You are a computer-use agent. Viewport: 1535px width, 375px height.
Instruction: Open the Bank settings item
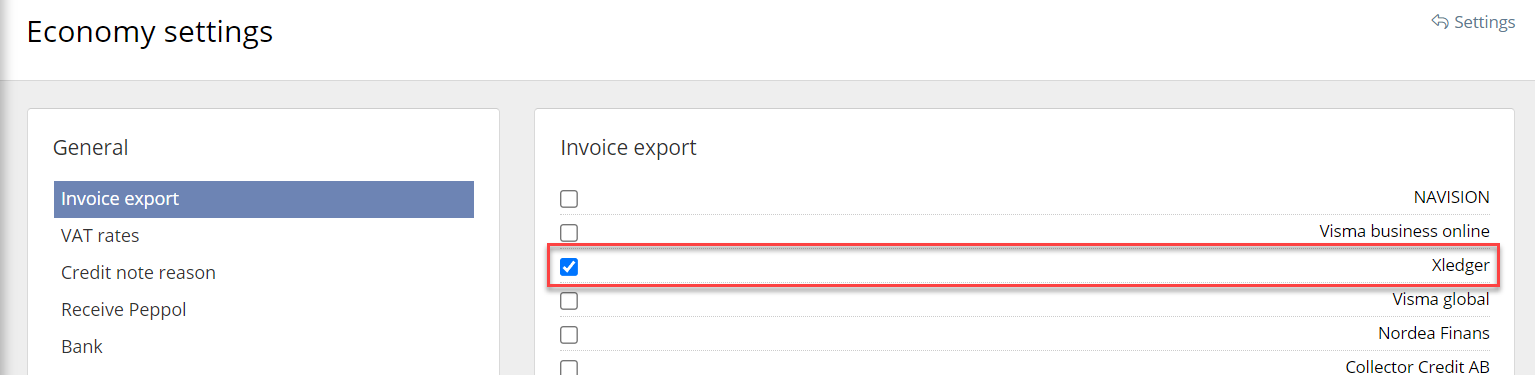pos(82,347)
